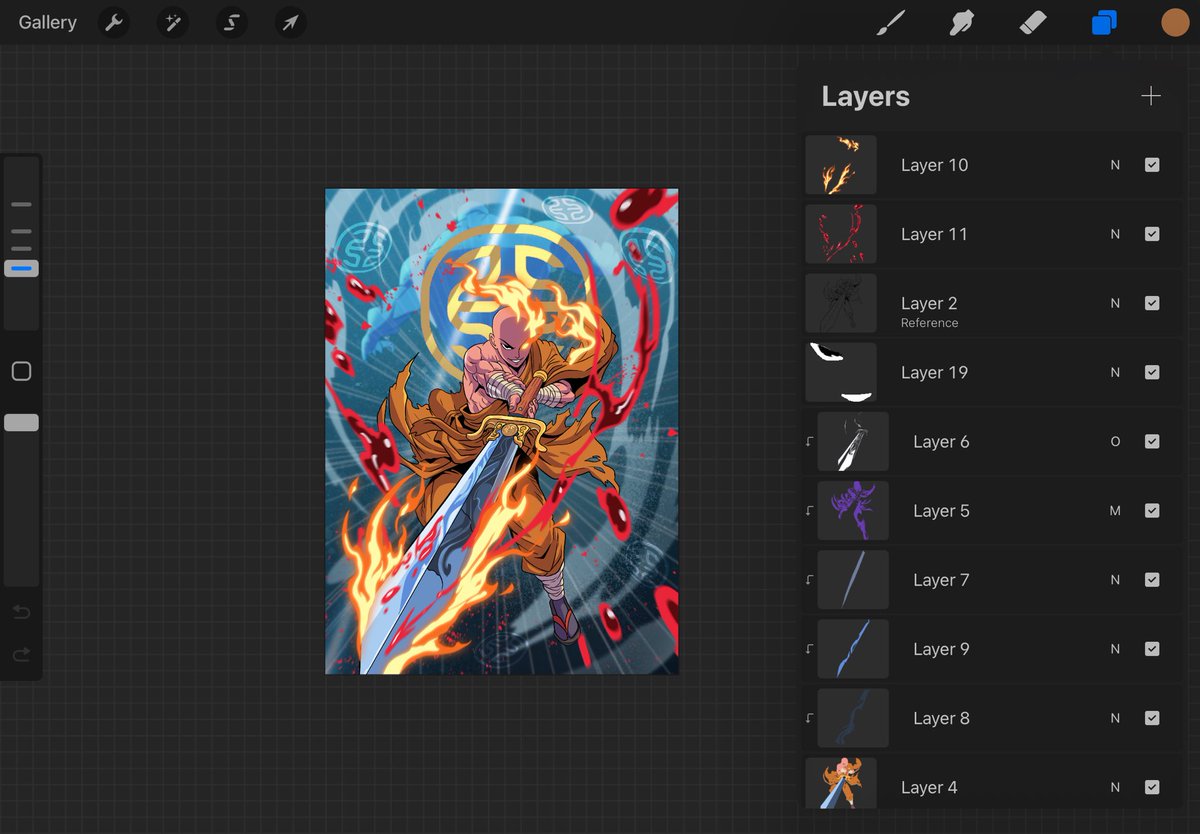The height and width of the screenshot is (834, 1200).
Task: Hide Layer 11
Action: click(x=1152, y=234)
